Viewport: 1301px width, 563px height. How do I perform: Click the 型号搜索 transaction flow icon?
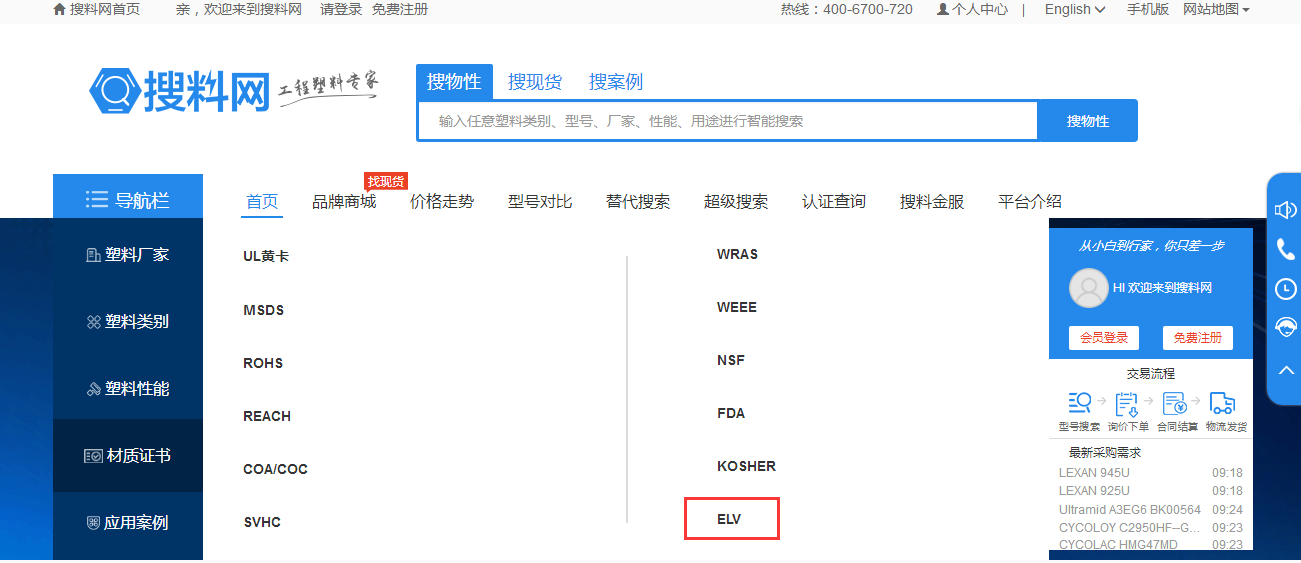pyautogui.click(x=1079, y=403)
